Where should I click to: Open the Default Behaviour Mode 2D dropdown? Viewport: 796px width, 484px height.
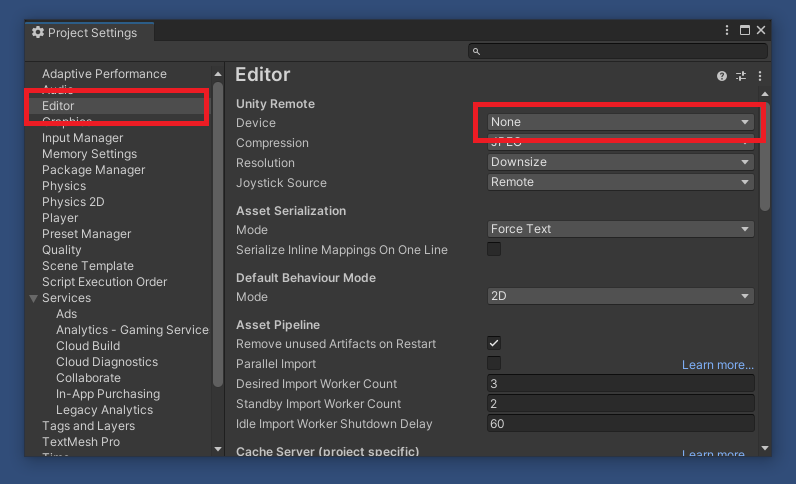(x=620, y=296)
